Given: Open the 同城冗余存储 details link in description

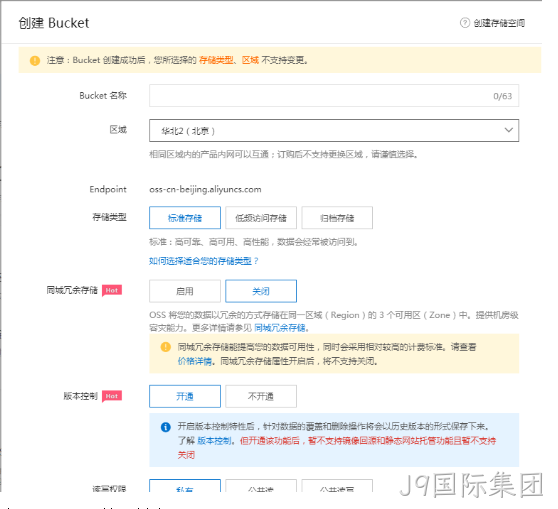Looking at the screenshot, I should pos(280,328).
